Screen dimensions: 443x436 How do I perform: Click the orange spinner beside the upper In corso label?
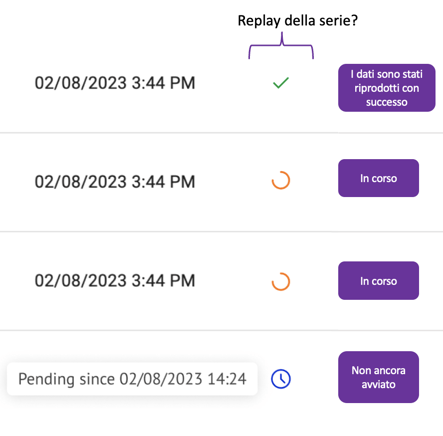coord(281,180)
